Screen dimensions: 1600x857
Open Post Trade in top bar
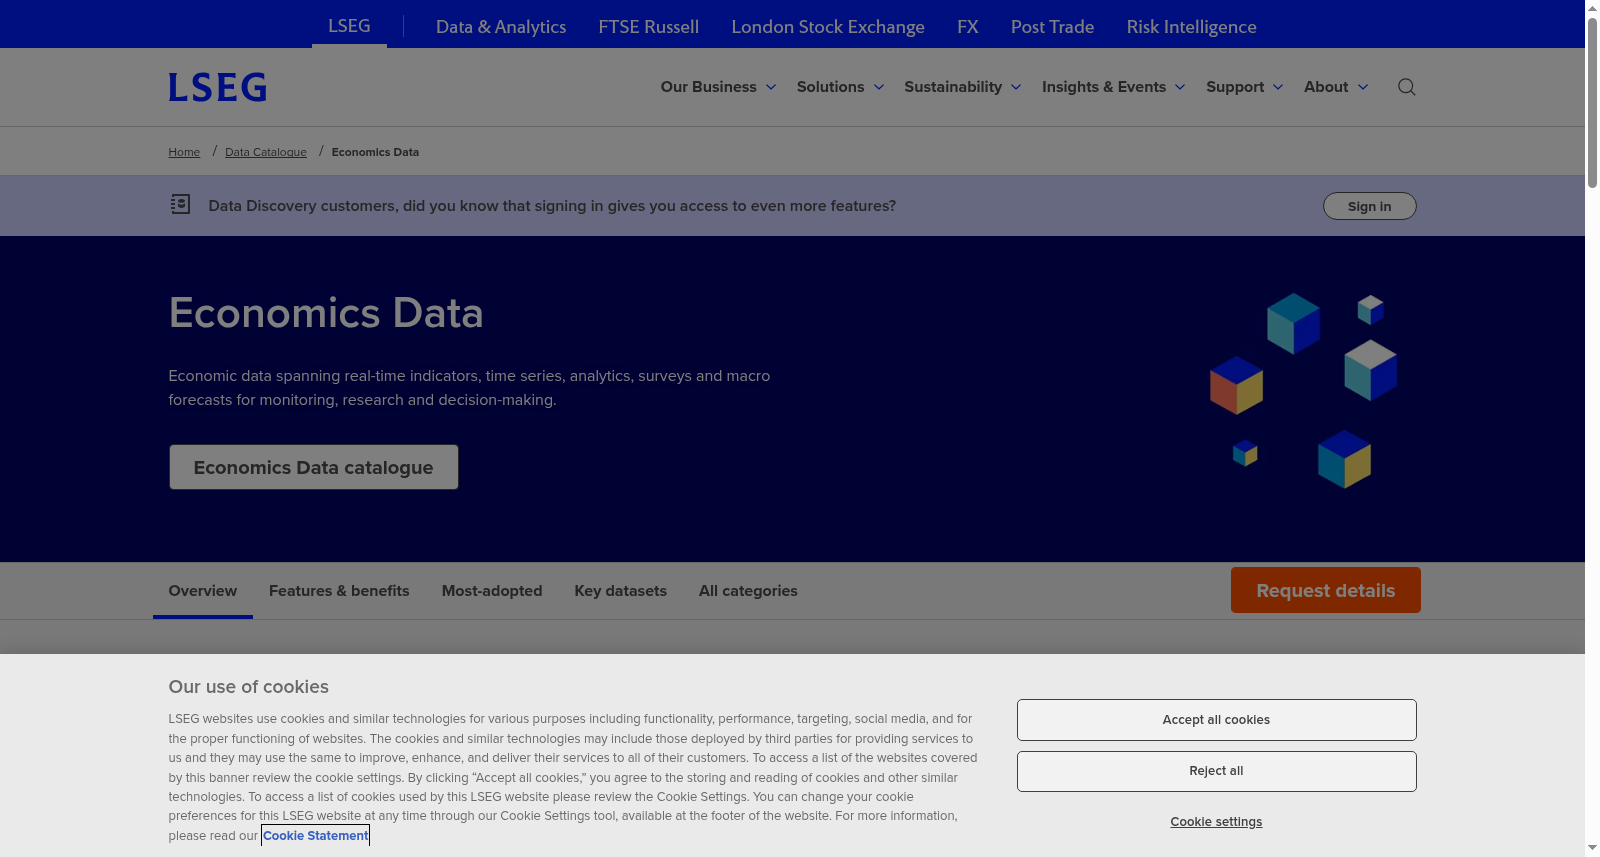(1052, 27)
